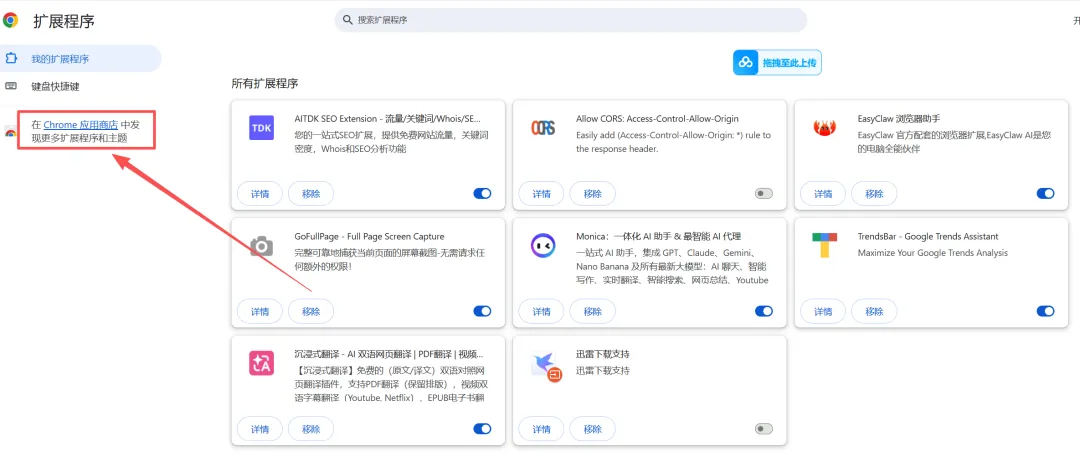Click 'Maximize Your Google Trends Analysis' description
The image size is (1080, 468).
[933, 253]
